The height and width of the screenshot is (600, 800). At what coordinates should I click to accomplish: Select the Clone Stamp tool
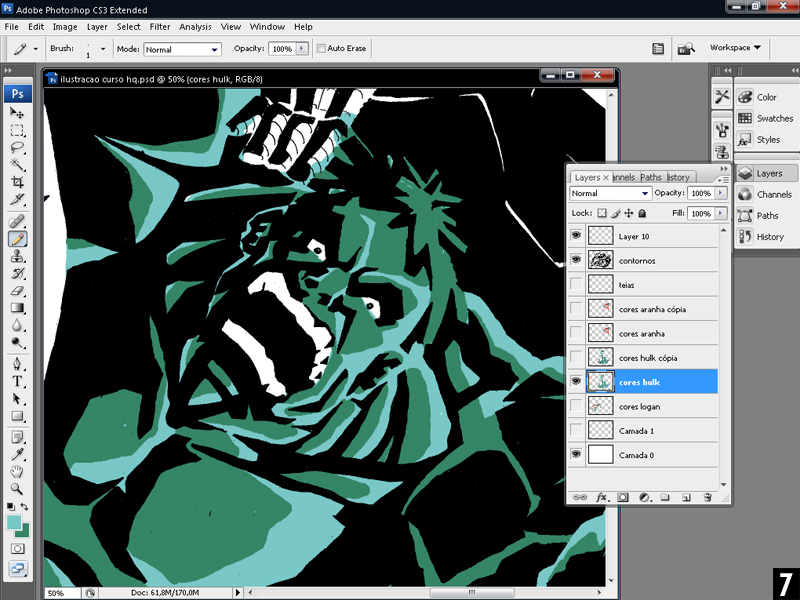tap(17, 257)
